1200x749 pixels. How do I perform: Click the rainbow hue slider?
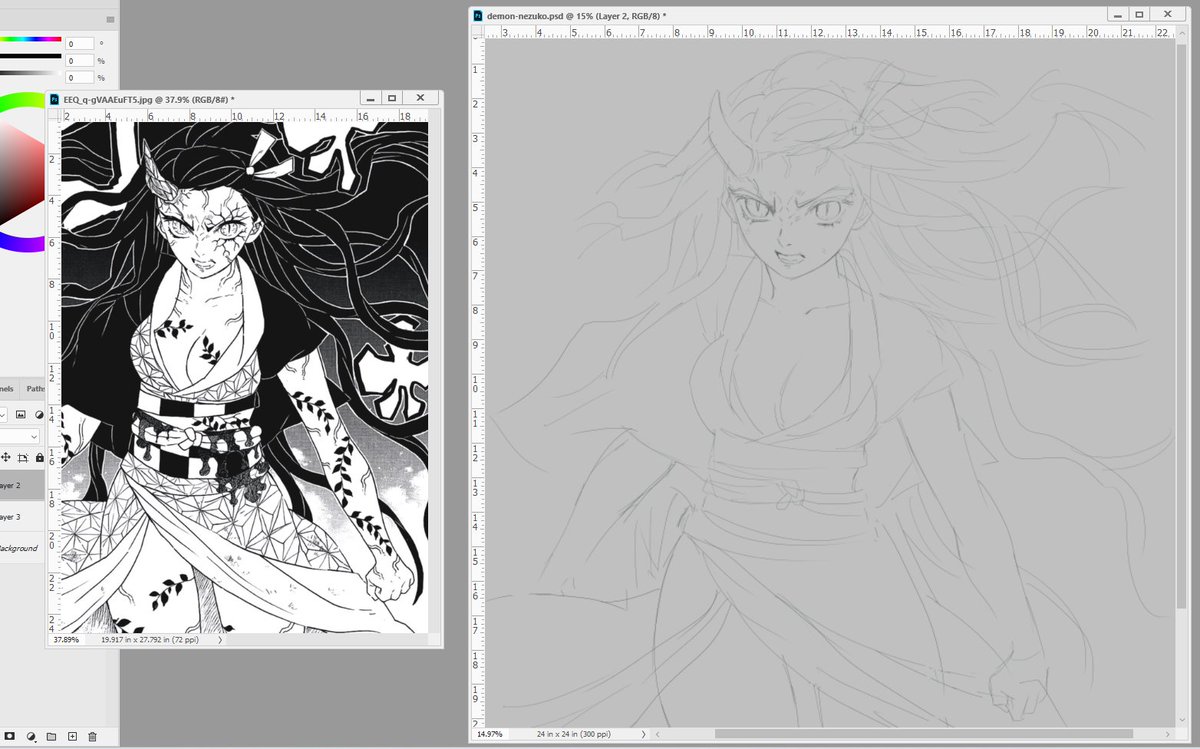coord(30,39)
